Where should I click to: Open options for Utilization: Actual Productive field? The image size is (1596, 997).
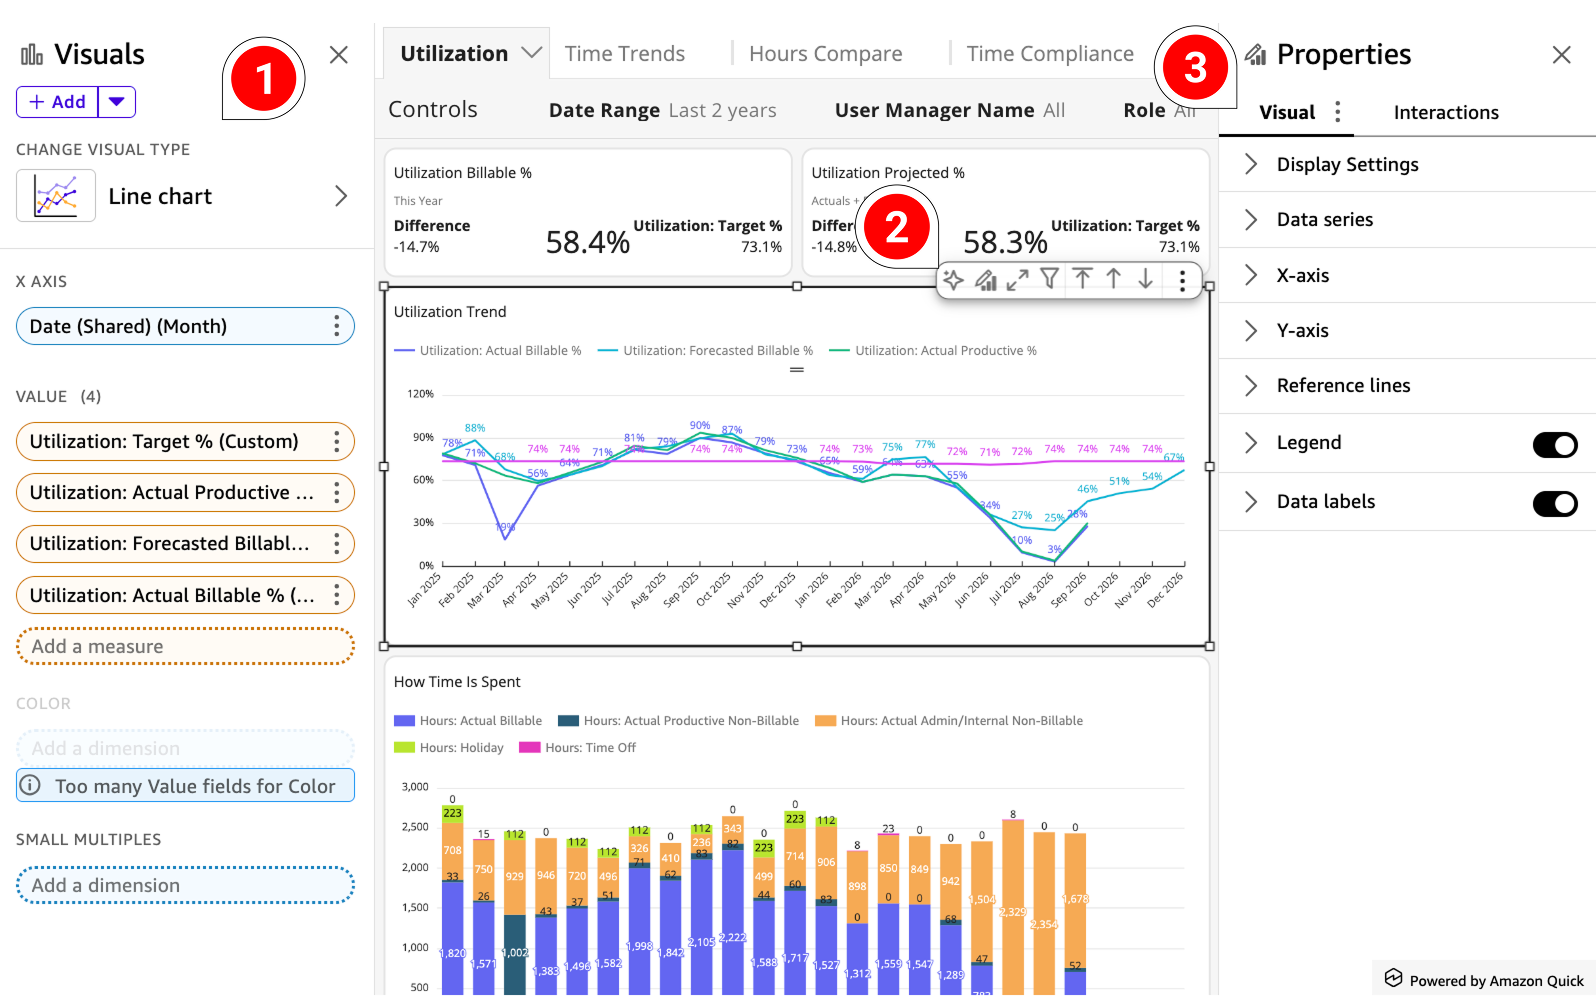(337, 492)
